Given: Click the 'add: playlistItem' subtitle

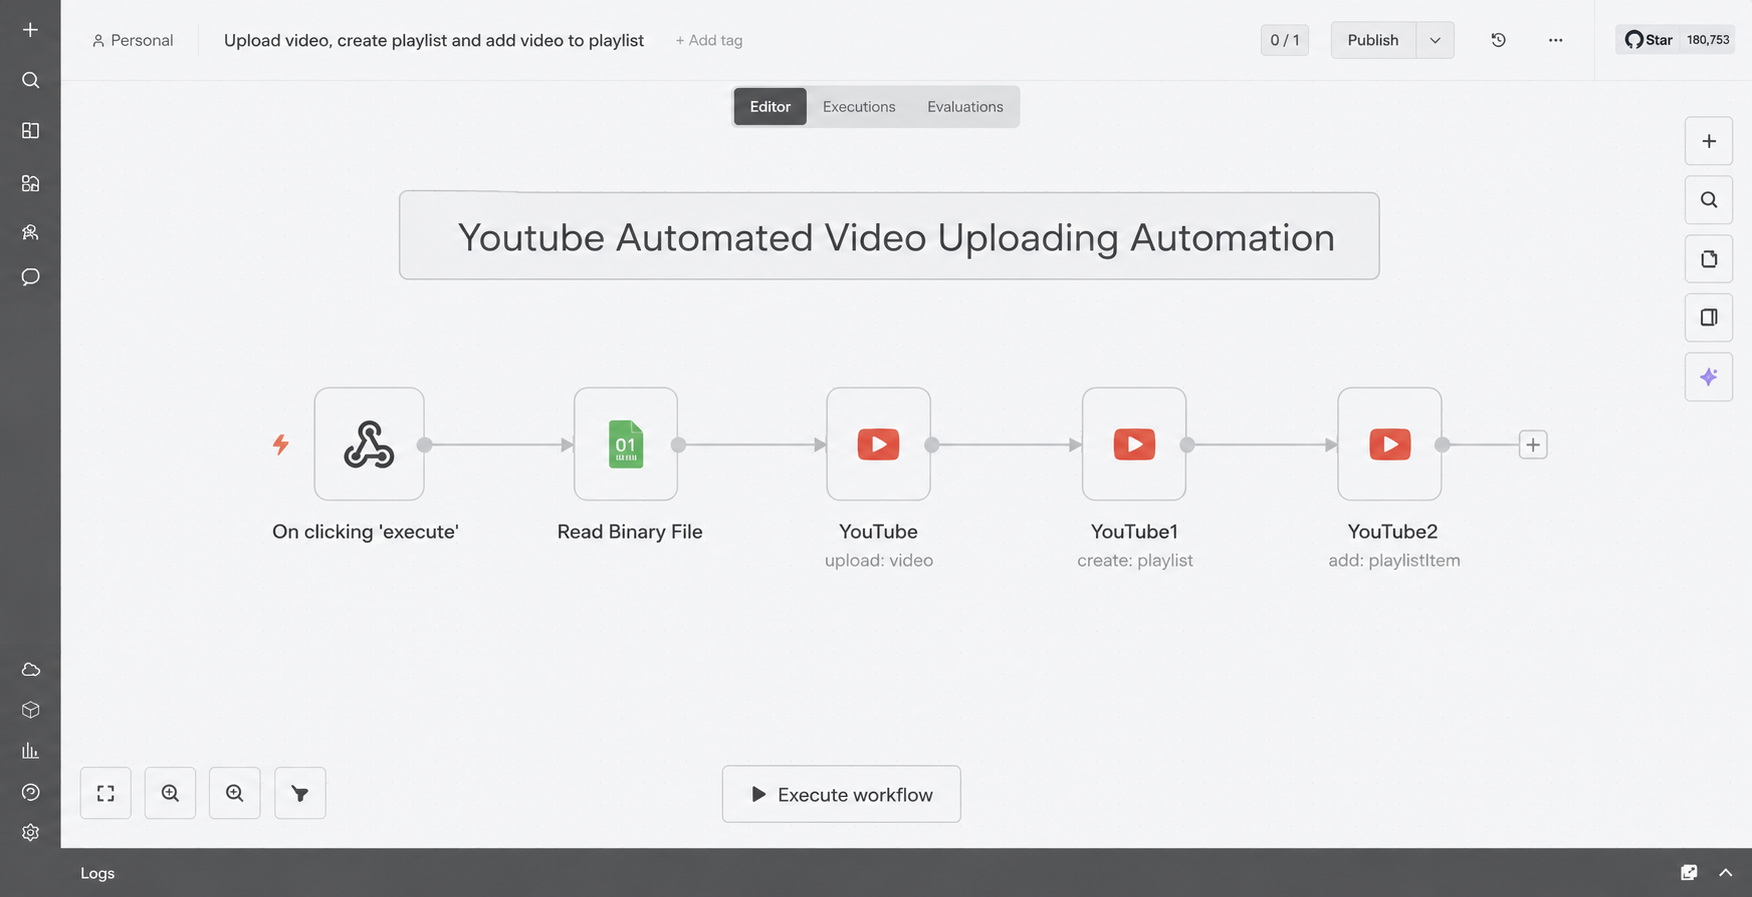Looking at the screenshot, I should pos(1394,560).
